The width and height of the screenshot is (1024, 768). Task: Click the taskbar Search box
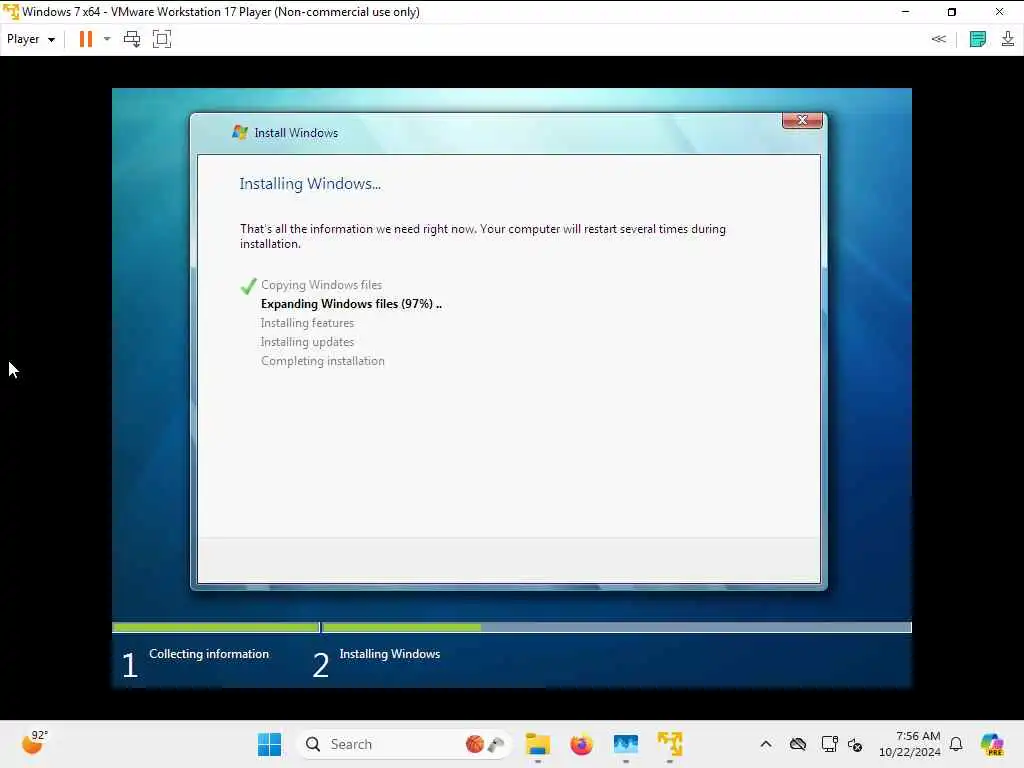tap(404, 744)
